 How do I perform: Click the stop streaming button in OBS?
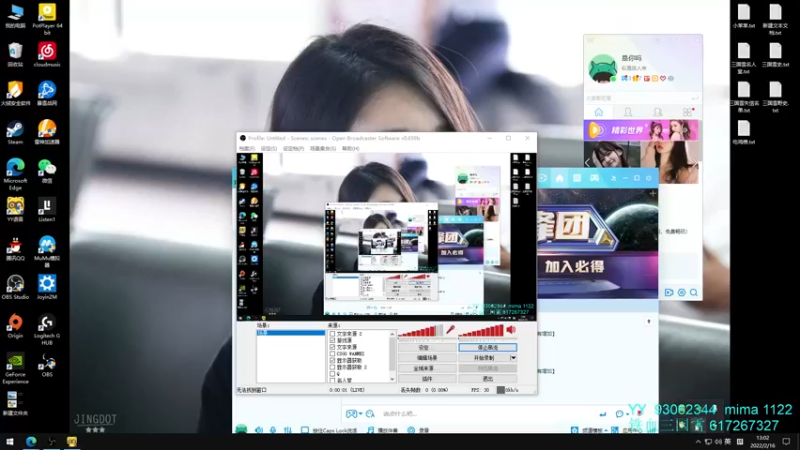(x=487, y=347)
